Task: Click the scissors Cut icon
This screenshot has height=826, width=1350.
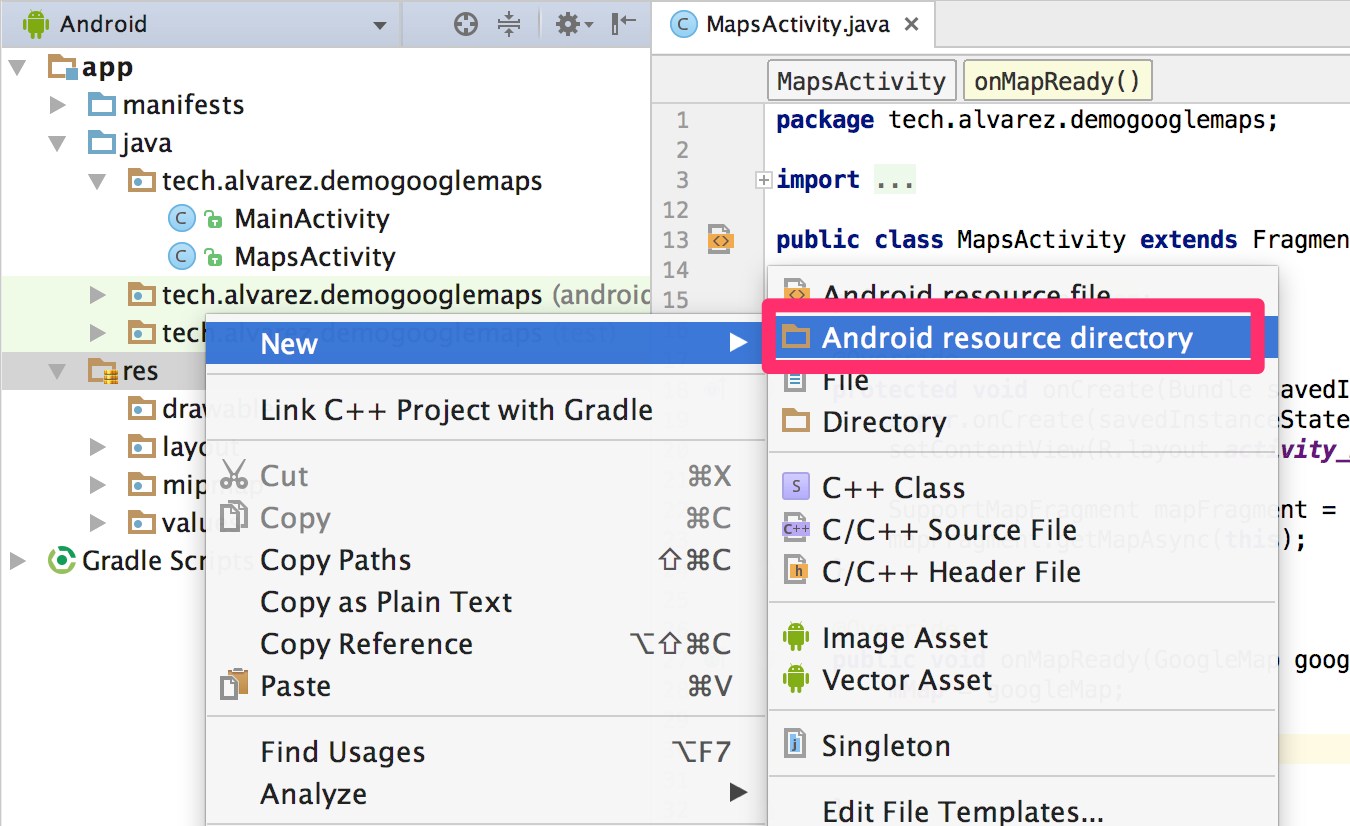Action: (234, 474)
